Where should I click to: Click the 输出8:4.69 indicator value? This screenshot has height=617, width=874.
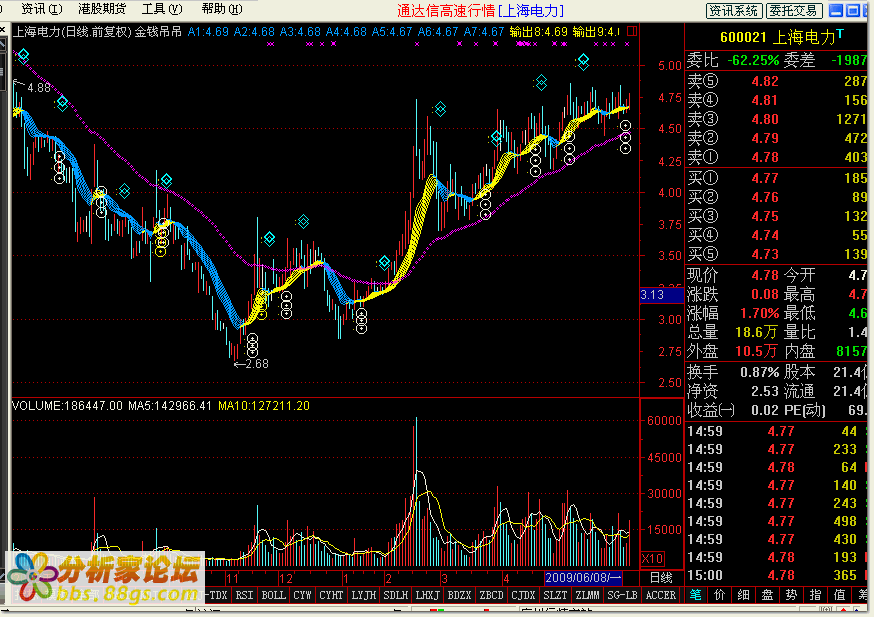coord(538,32)
